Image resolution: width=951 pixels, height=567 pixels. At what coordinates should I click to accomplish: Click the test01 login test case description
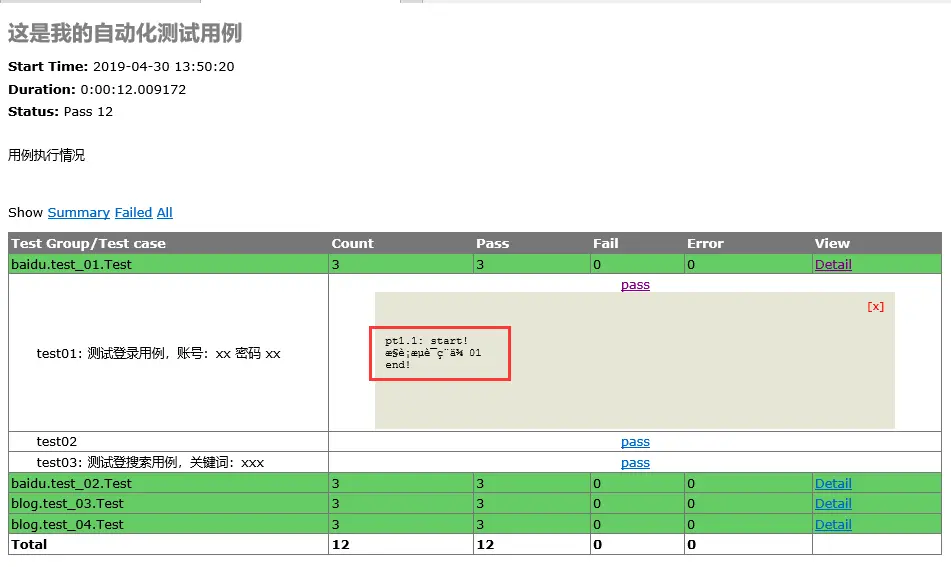pyautogui.click(x=158, y=354)
